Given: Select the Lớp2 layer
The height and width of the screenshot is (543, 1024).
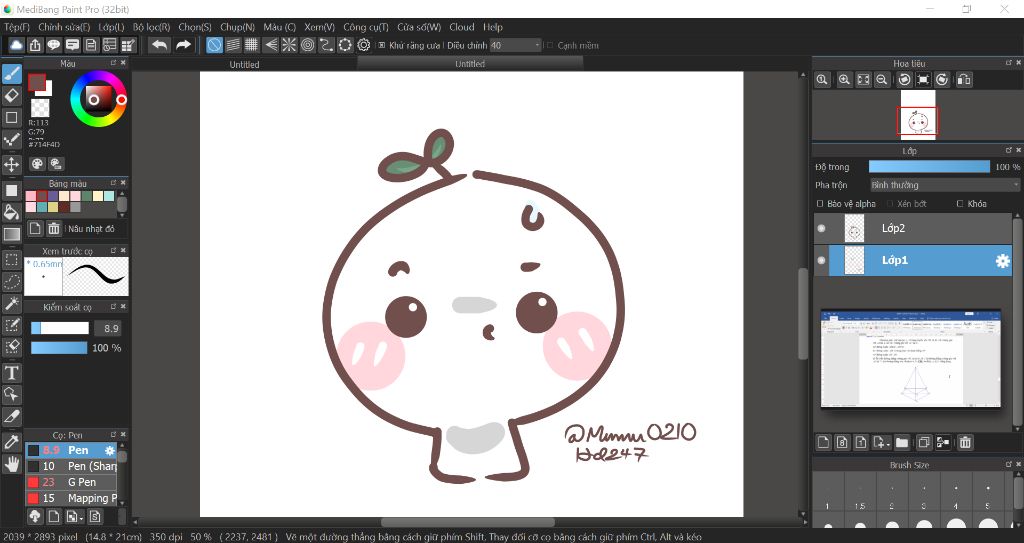Looking at the screenshot, I should coord(914,228).
